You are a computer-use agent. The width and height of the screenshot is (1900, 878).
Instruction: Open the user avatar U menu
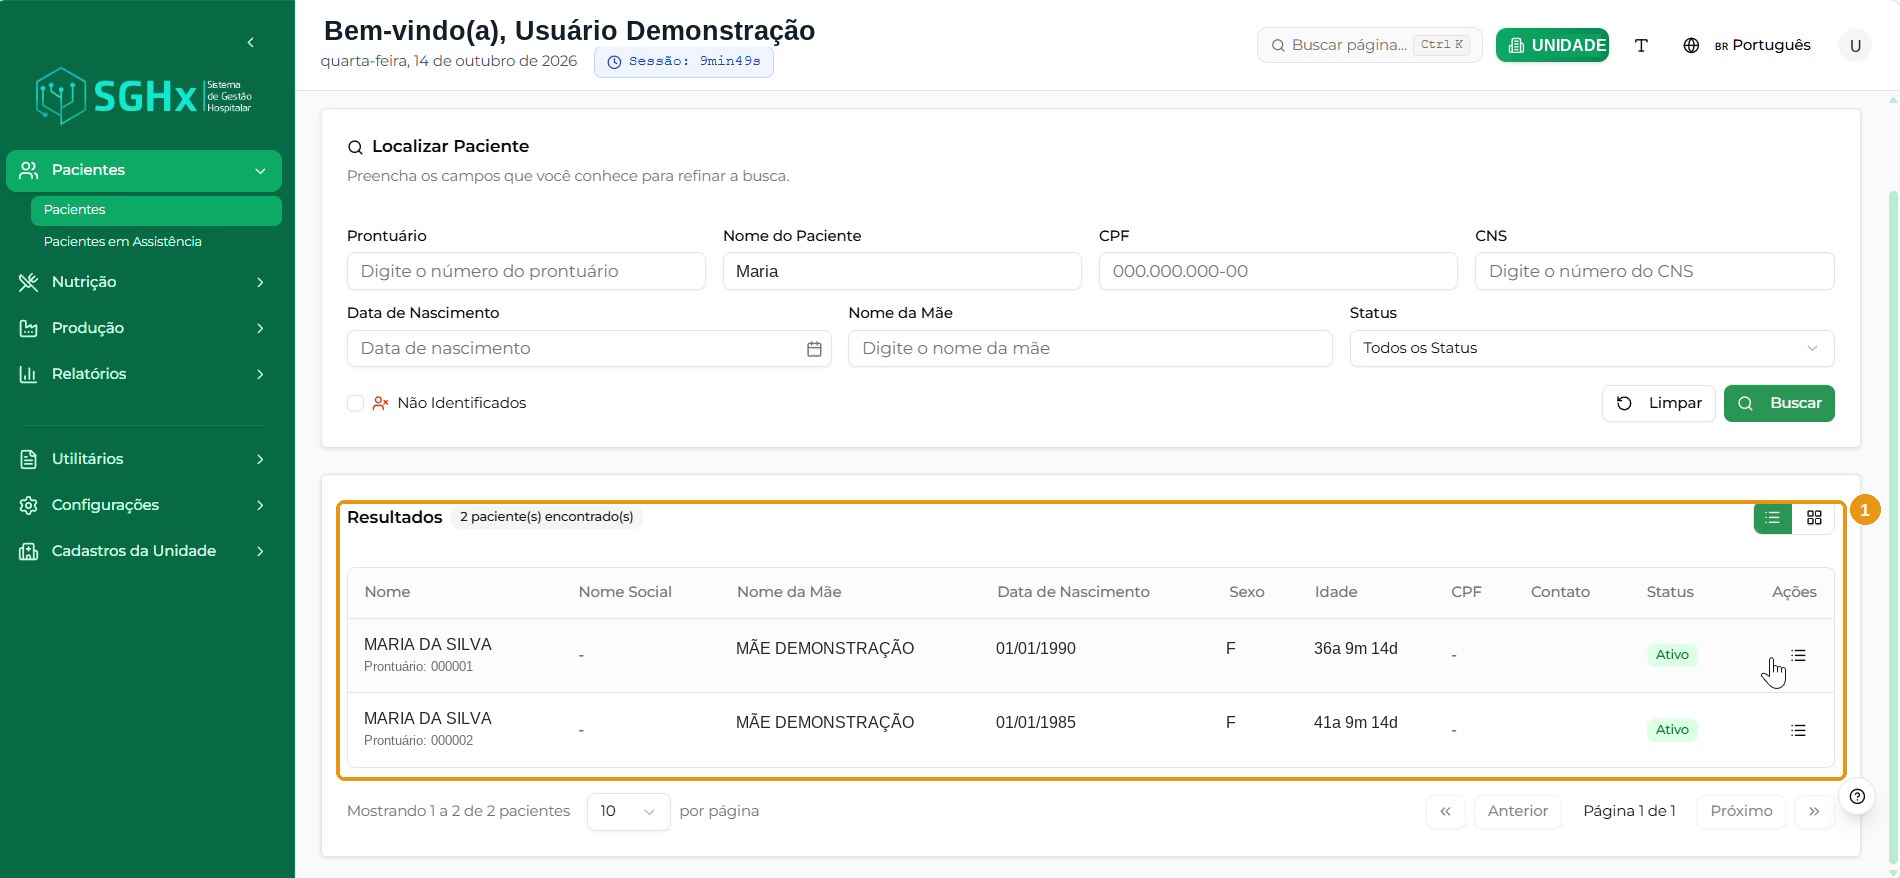(x=1855, y=45)
